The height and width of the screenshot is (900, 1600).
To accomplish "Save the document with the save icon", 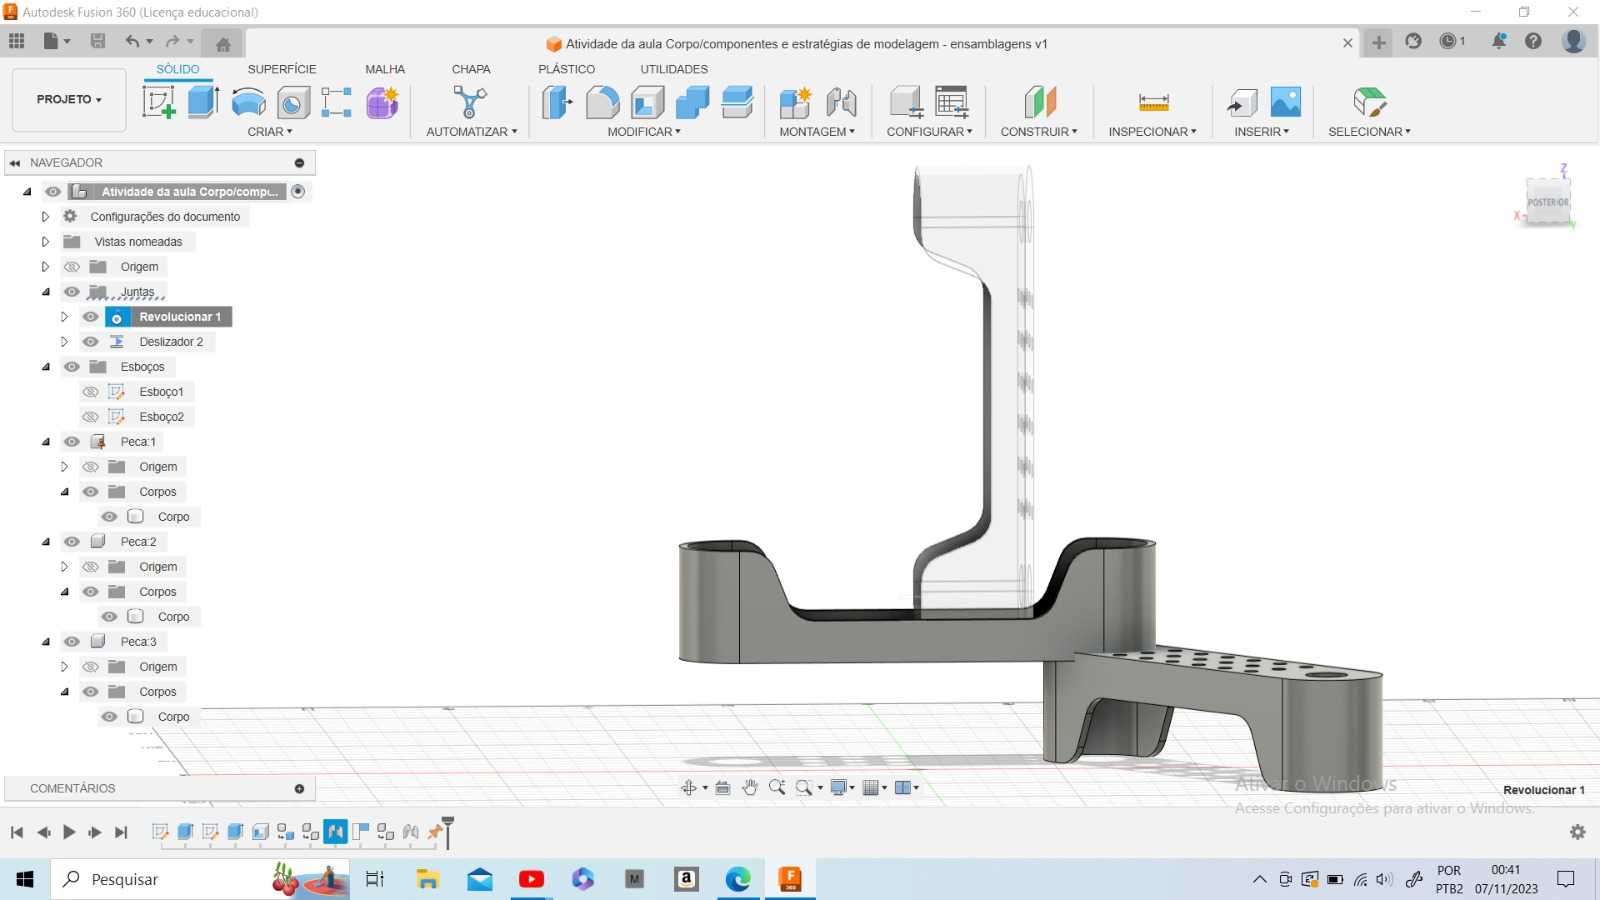I will coord(98,41).
